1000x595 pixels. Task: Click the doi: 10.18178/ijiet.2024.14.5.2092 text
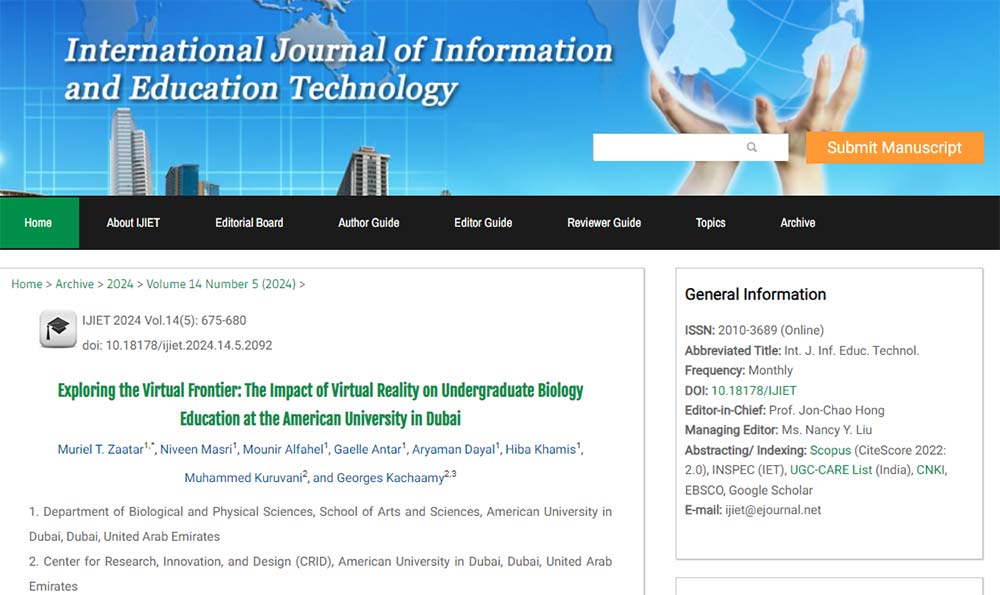[177, 345]
